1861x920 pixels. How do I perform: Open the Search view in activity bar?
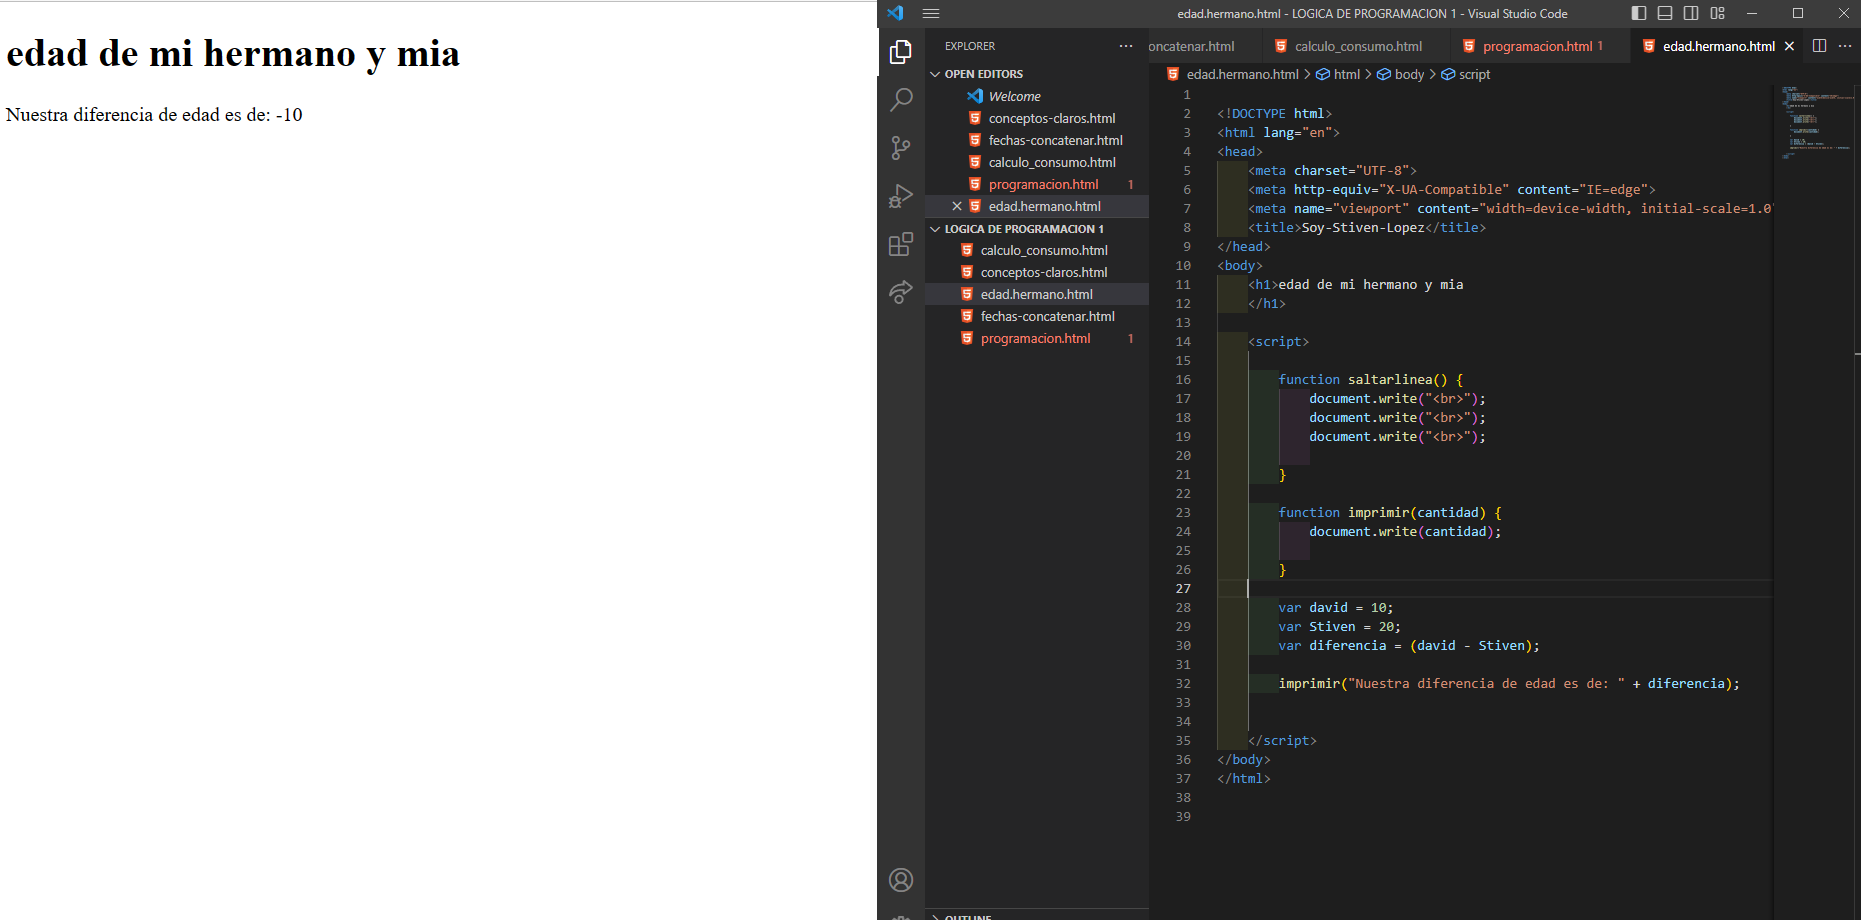coord(901,100)
